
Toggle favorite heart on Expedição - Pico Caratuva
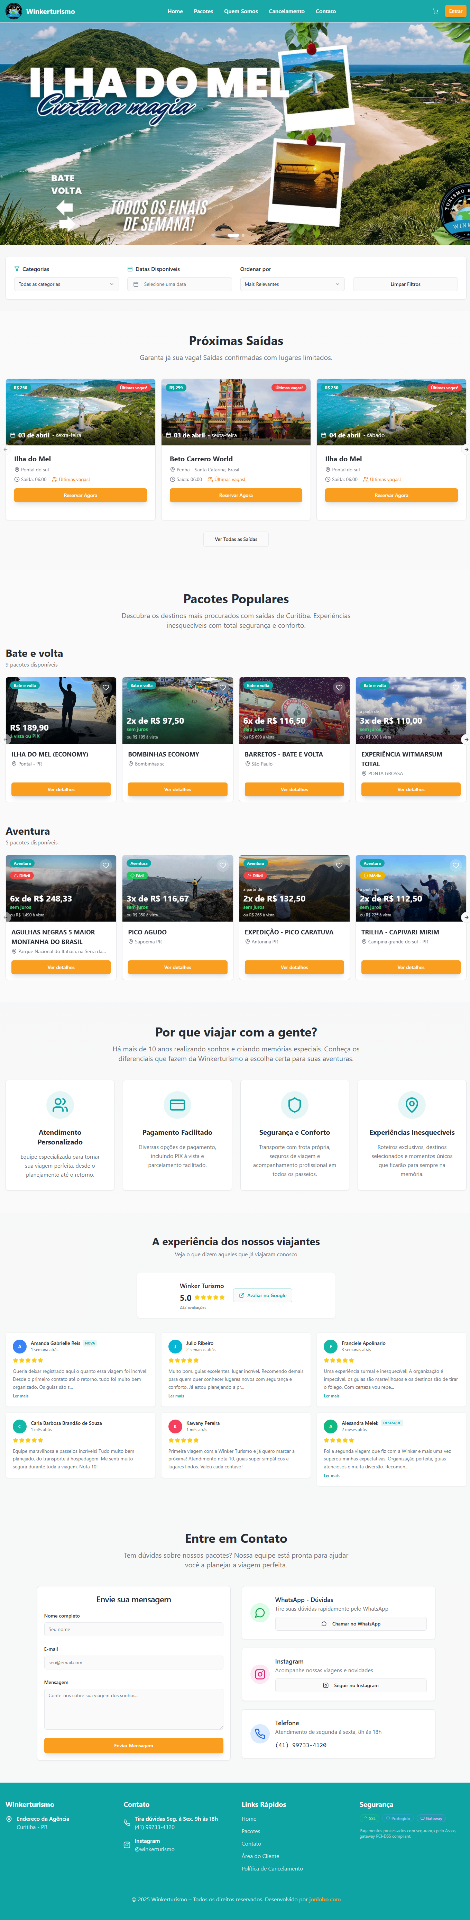(340, 865)
